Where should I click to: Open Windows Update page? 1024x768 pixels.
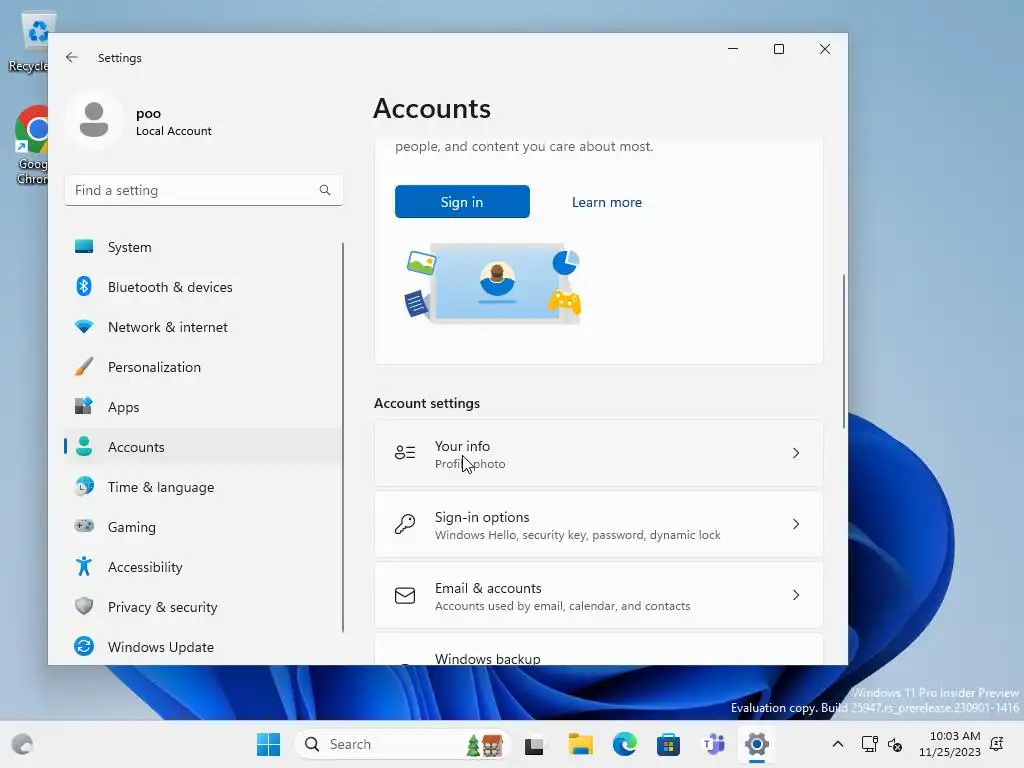click(204, 647)
